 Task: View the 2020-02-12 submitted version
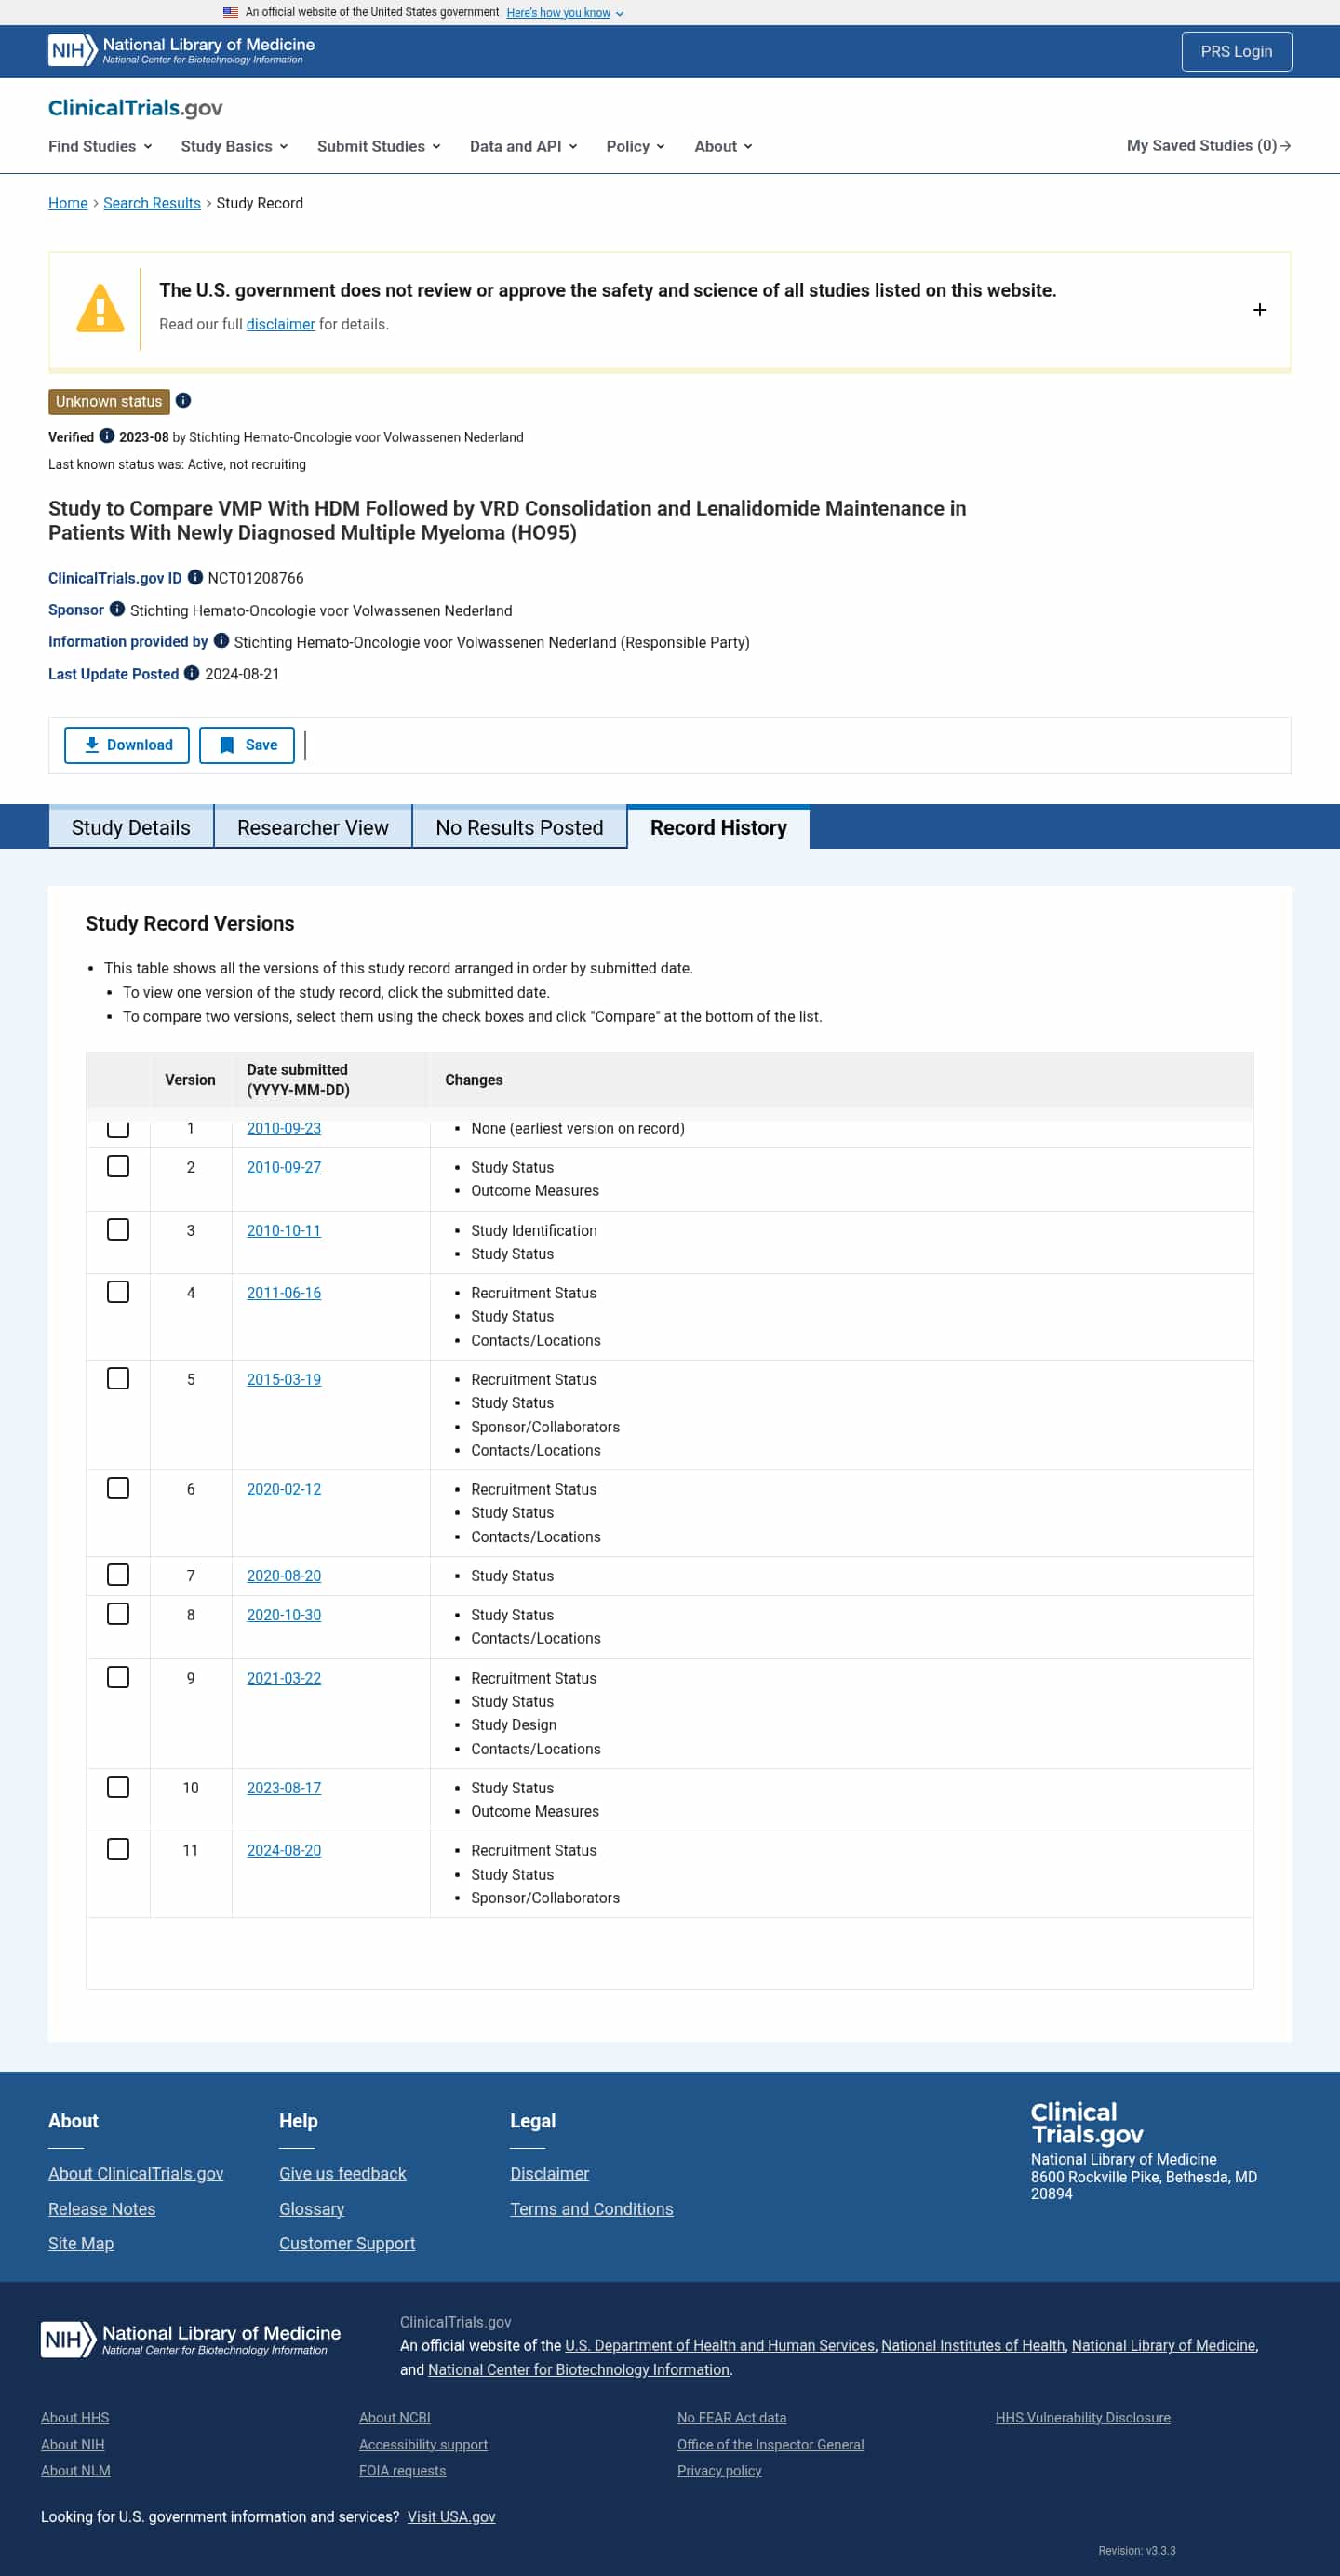[x=284, y=1489]
